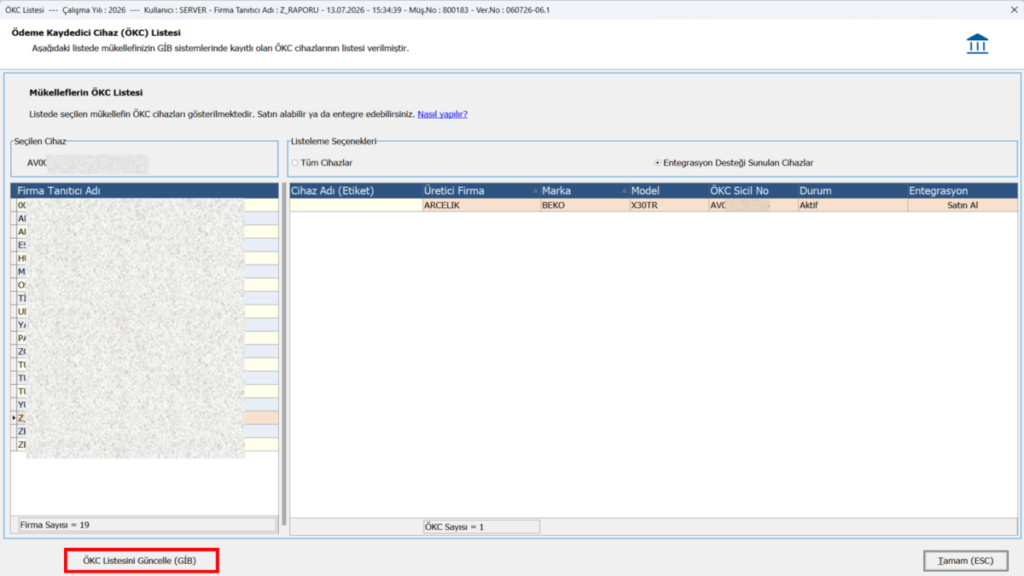Close the ÖKC Listesi window
The height and width of the screenshot is (576, 1024).
pyautogui.click(x=1014, y=10)
